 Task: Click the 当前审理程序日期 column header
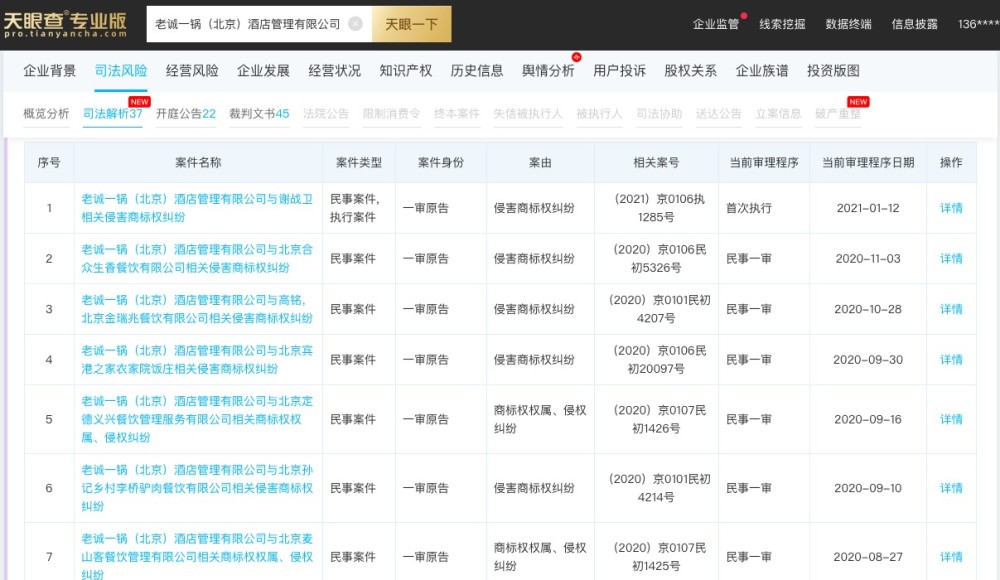click(868, 163)
